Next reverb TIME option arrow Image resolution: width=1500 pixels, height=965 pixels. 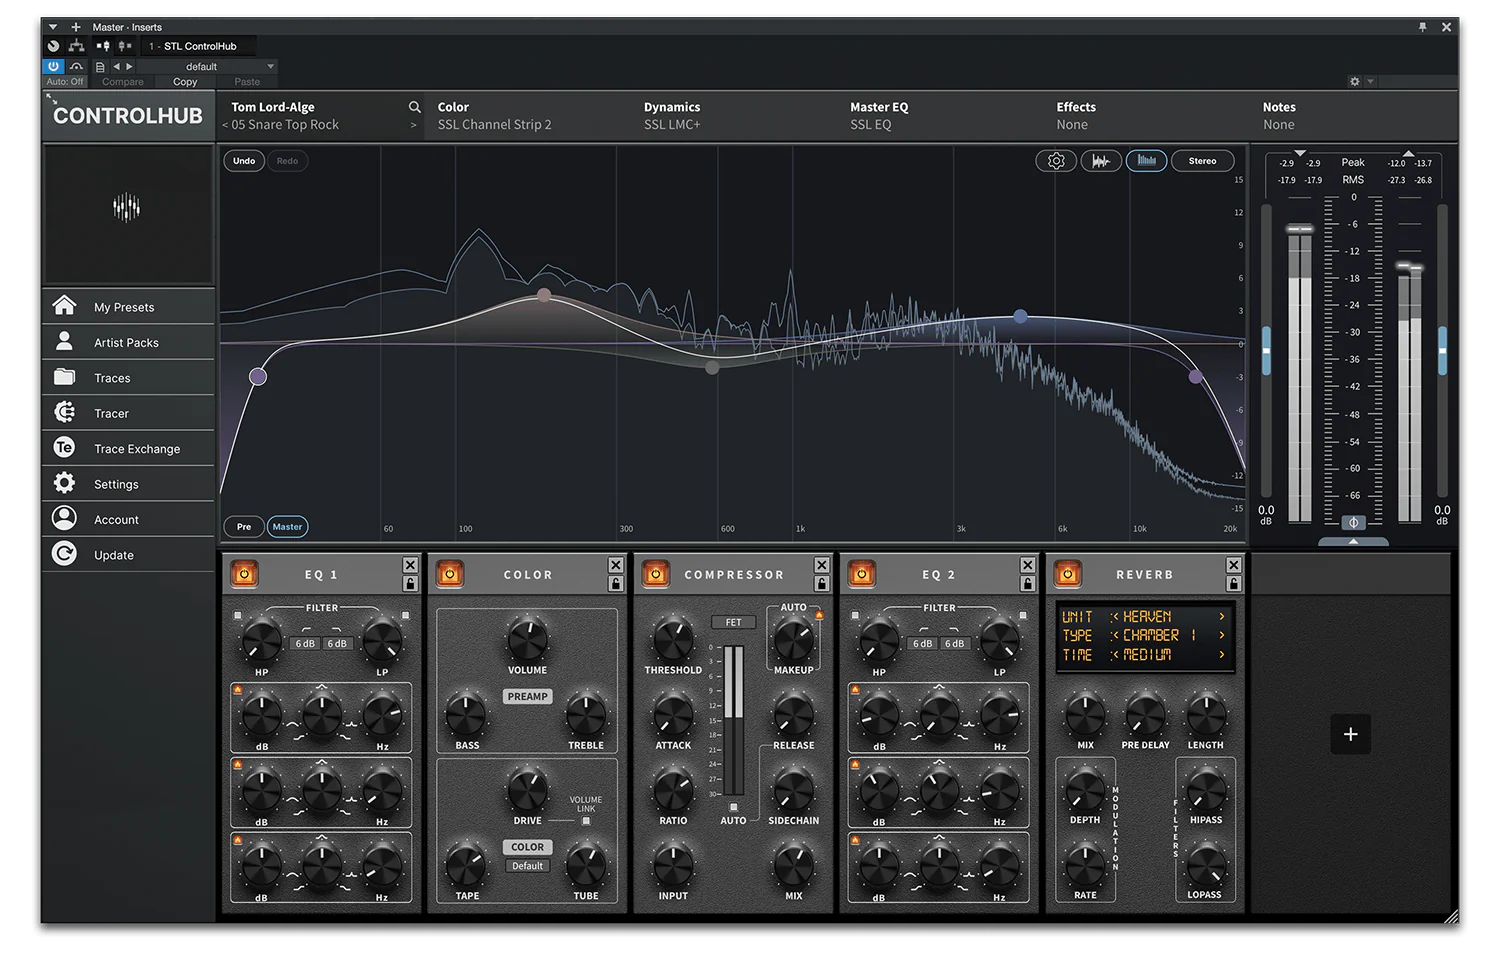click(x=1222, y=654)
